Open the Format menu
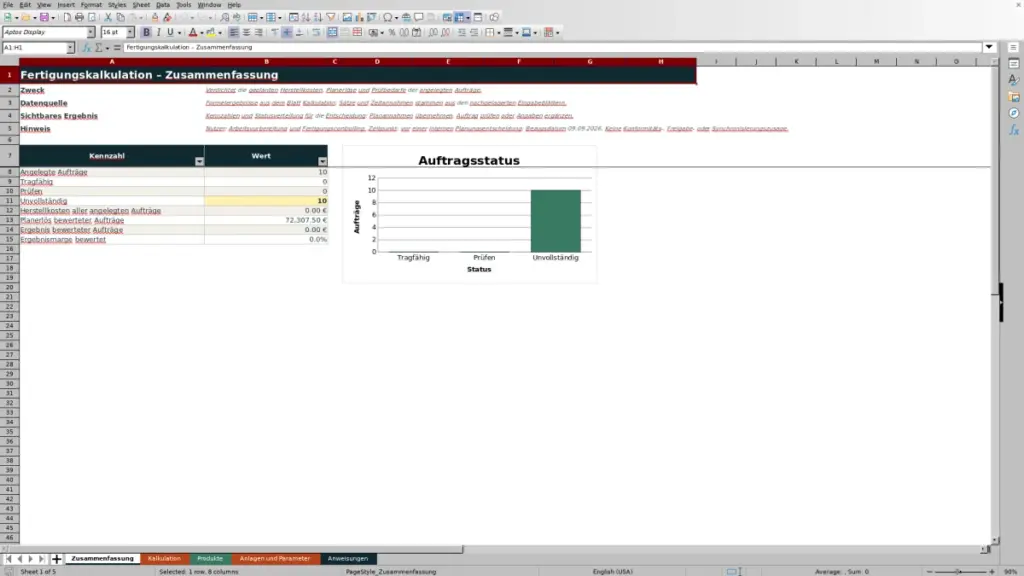 pyautogui.click(x=91, y=5)
